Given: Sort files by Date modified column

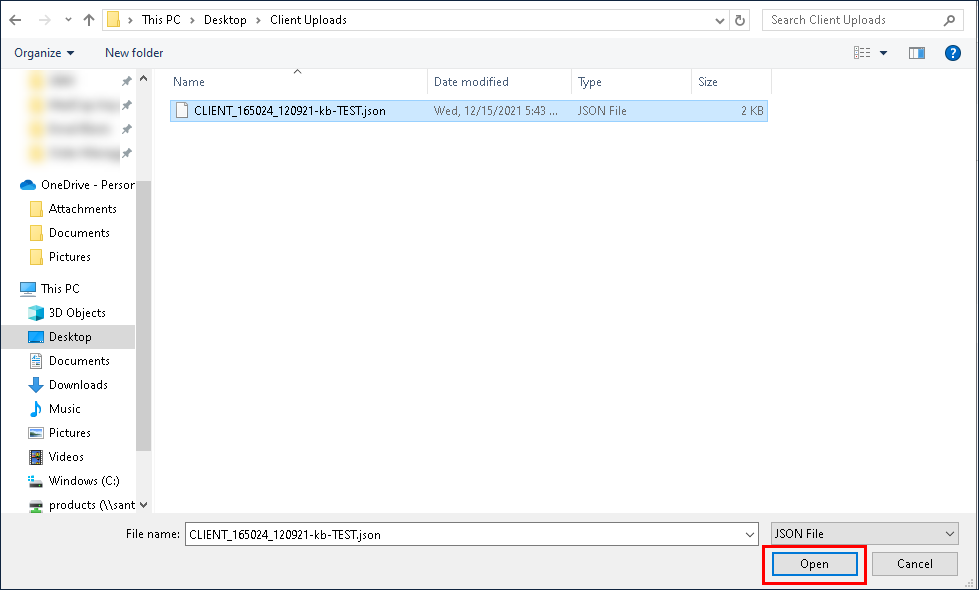Looking at the screenshot, I should (x=471, y=82).
